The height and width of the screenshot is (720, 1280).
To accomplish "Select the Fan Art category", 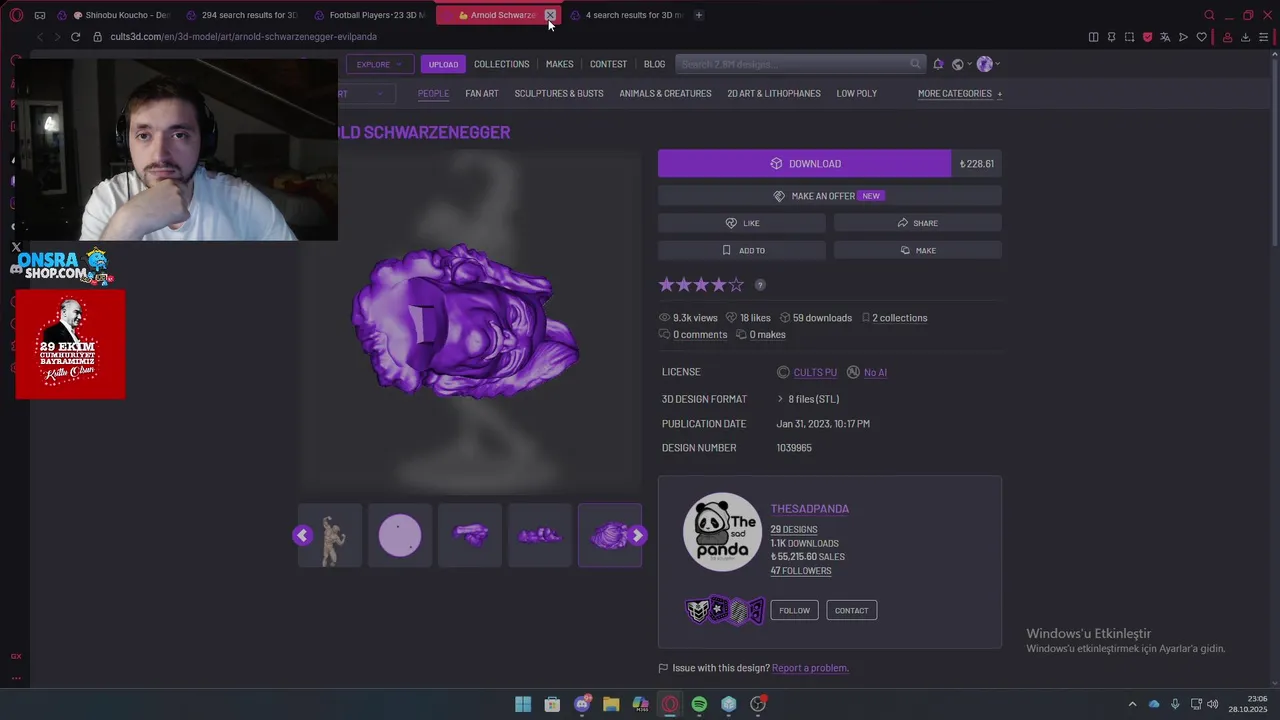I will click(x=482, y=94).
